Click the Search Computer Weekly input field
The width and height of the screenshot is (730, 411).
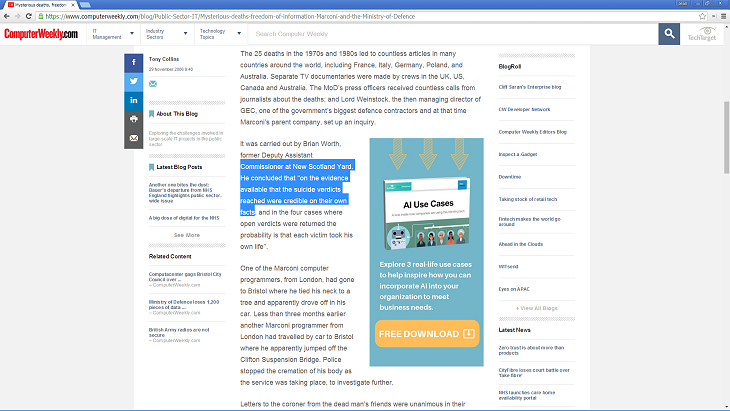tap(453, 34)
